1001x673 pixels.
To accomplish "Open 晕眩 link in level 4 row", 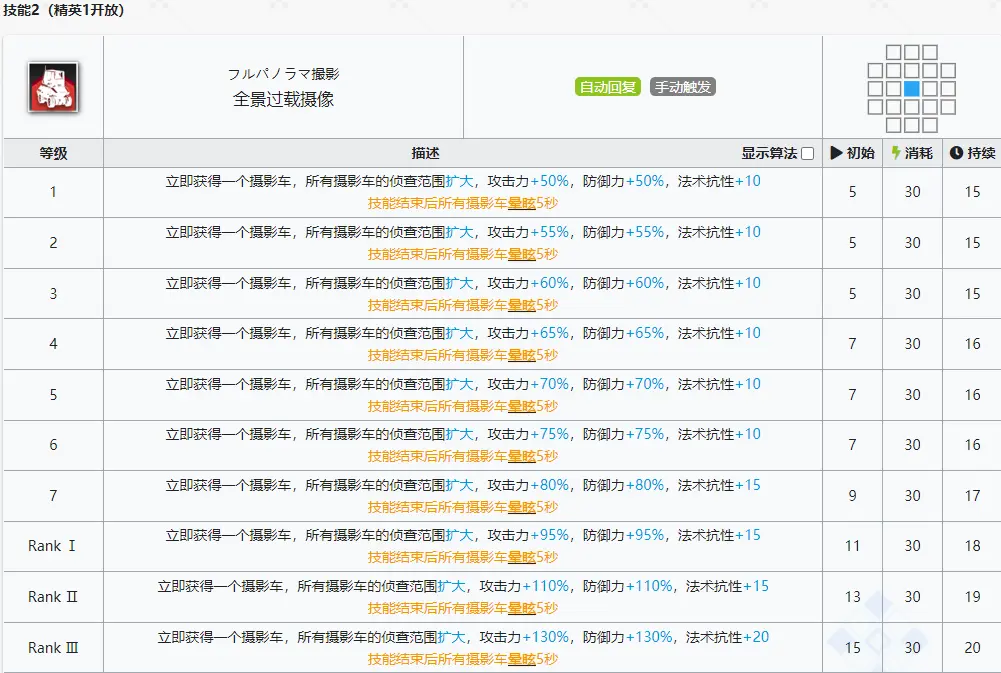I will click(522, 355).
